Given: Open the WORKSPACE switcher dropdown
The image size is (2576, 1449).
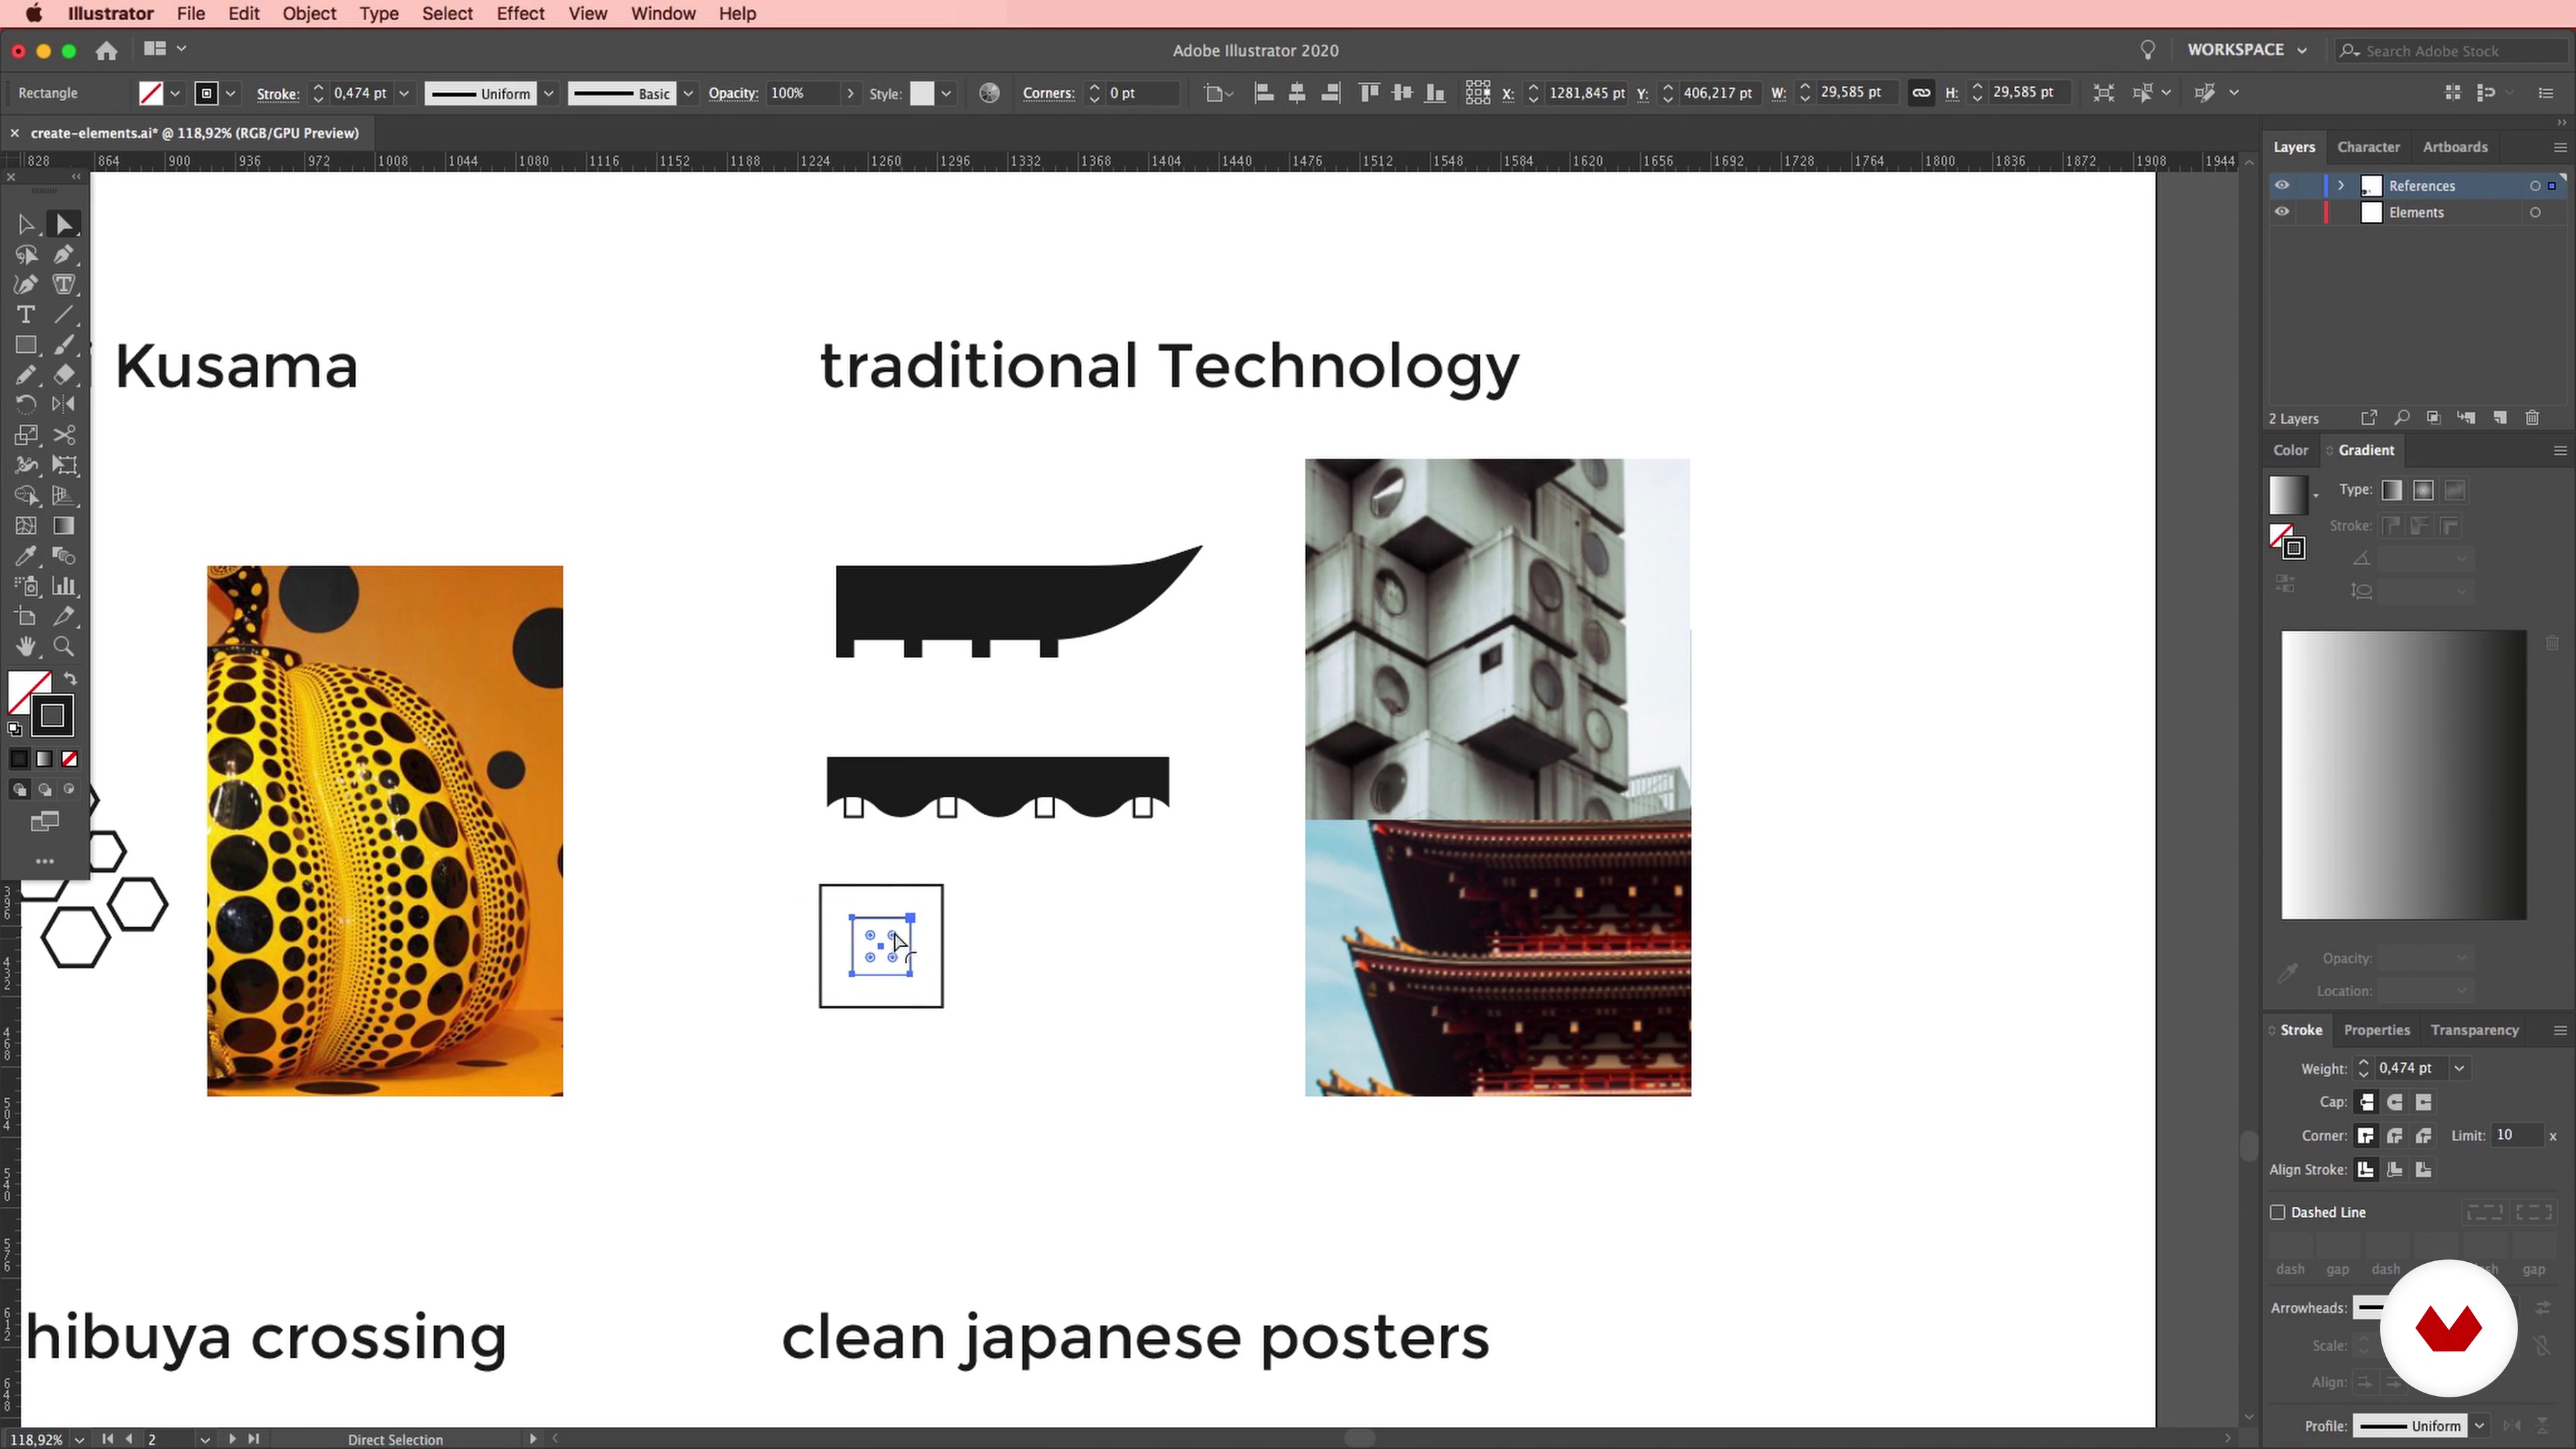Looking at the screenshot, I should click(x=2247, y=50).
